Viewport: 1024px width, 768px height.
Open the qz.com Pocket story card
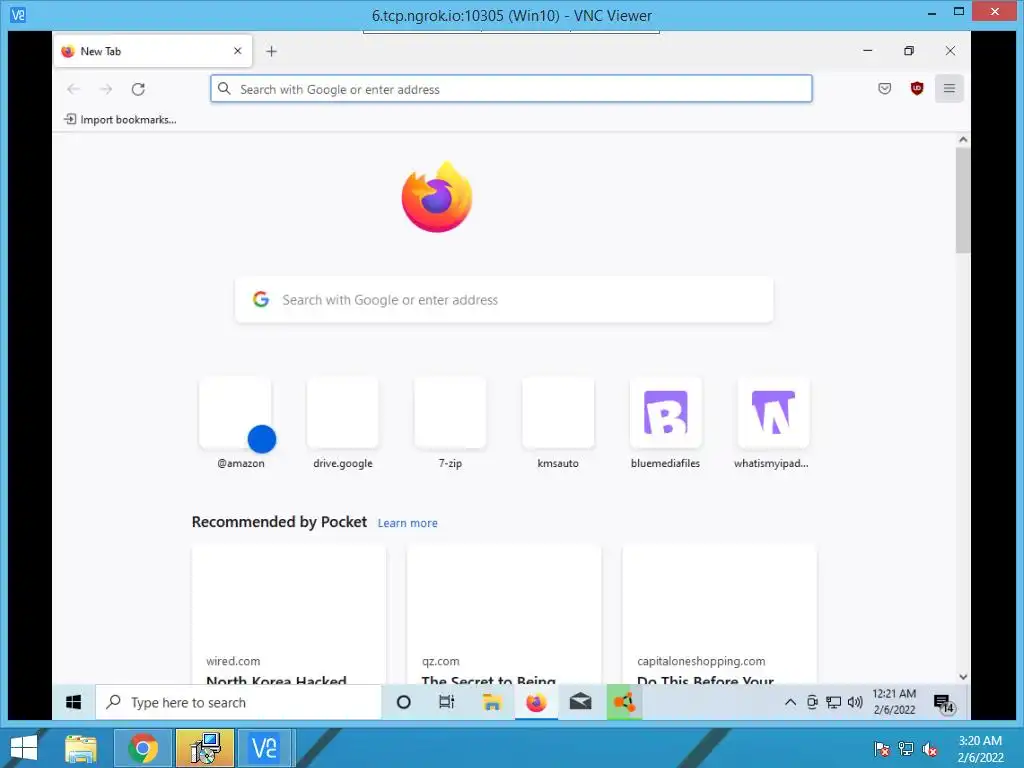(x=504, y=615)
